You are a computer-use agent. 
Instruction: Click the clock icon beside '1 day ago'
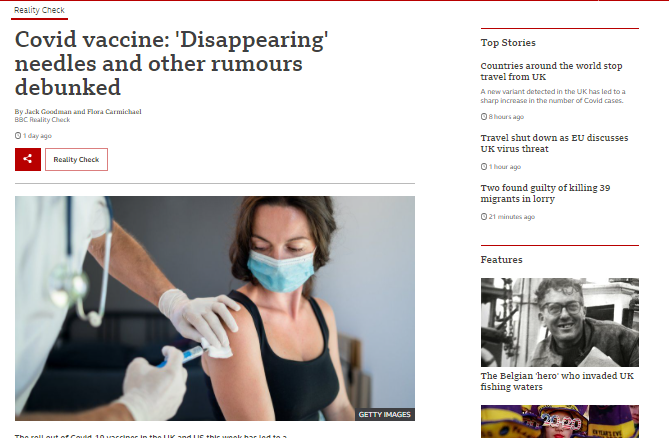[18, 136]
